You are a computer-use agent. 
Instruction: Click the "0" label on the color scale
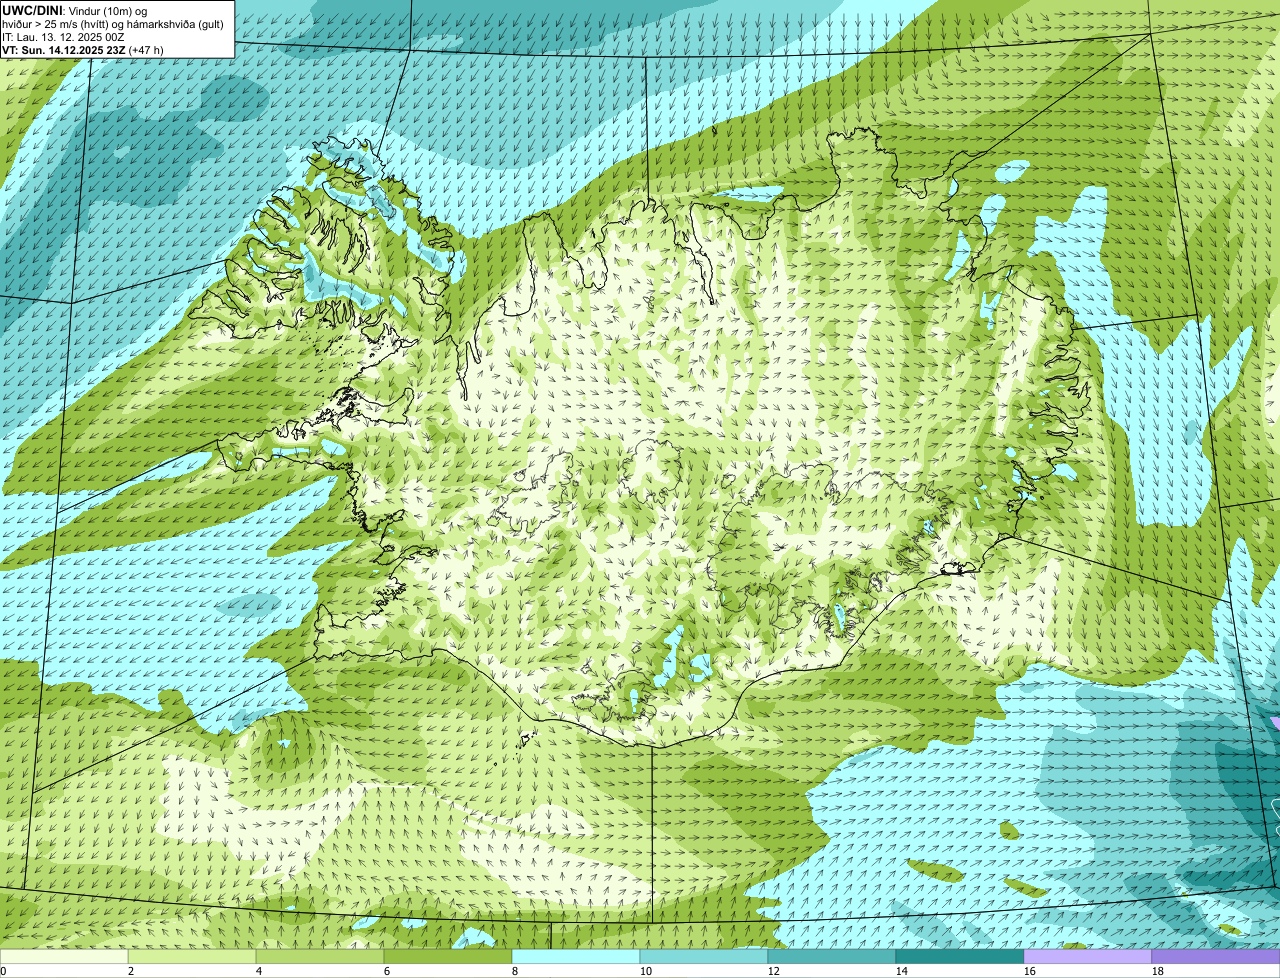pos(3,971)
